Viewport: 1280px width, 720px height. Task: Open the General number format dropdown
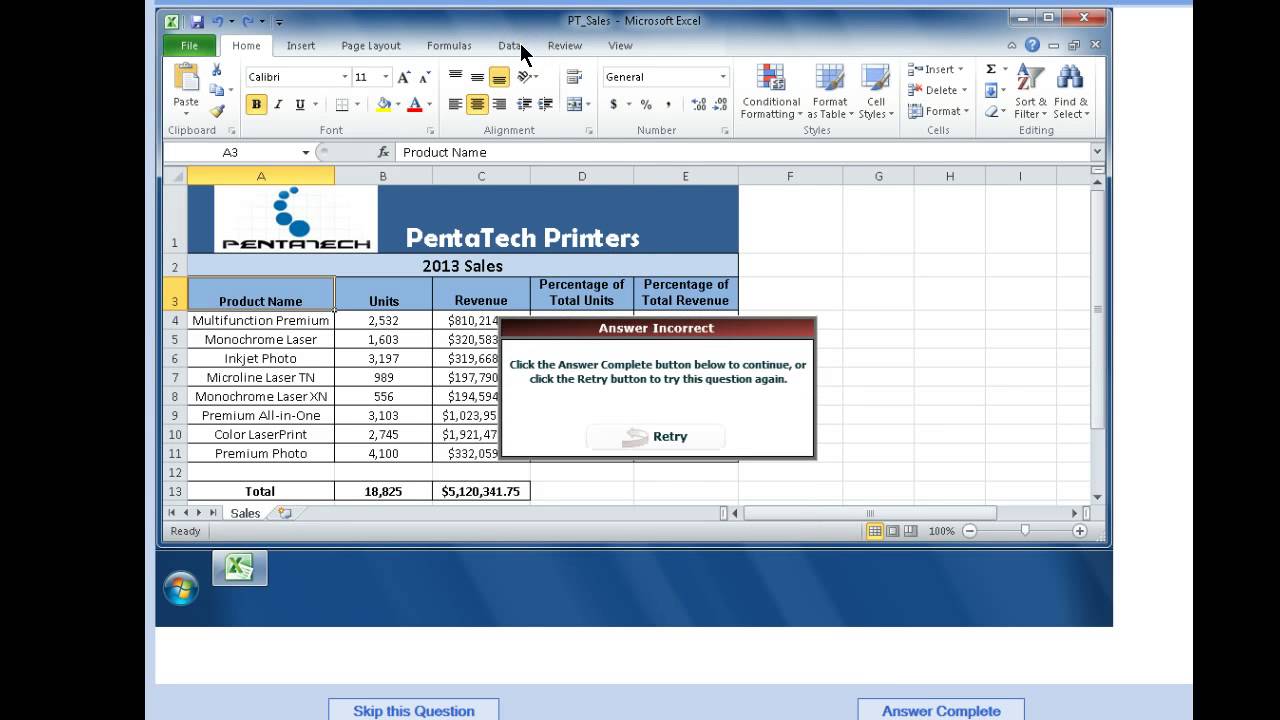[x=722, y=77]
